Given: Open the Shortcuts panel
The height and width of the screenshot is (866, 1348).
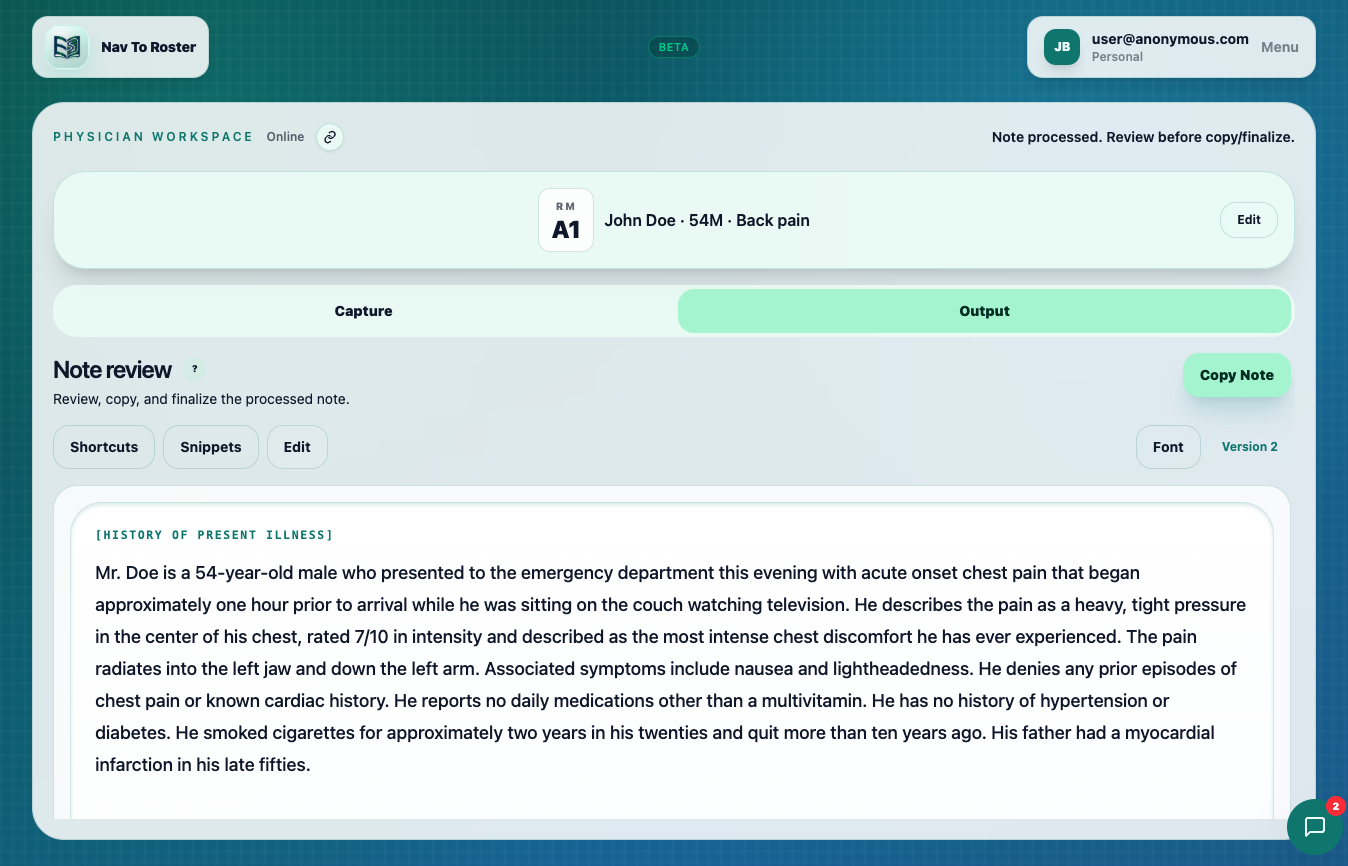Looking at the screenshot, I should click(104, 447).
